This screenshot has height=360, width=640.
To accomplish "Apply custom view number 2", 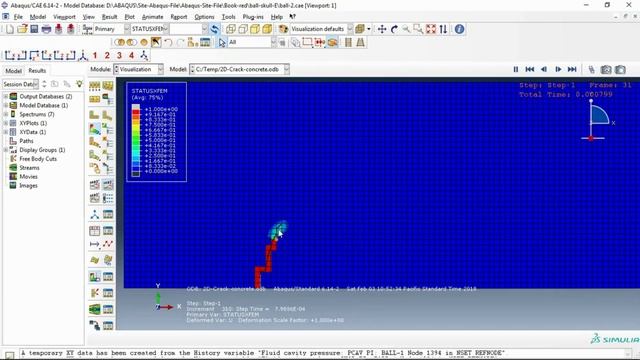I will [107, 56].
